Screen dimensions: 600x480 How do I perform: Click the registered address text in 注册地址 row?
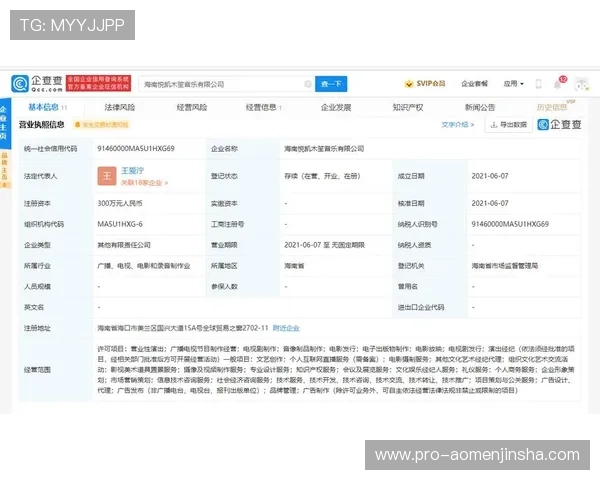point(183,328)
